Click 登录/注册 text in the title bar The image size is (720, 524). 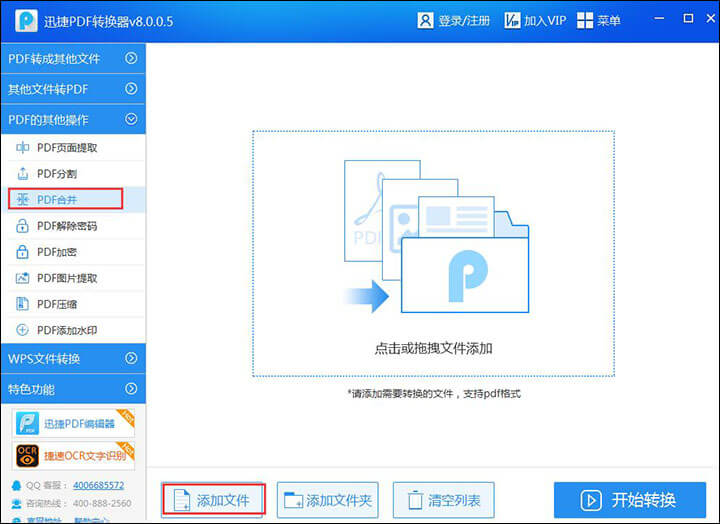(x=464, y=21)
